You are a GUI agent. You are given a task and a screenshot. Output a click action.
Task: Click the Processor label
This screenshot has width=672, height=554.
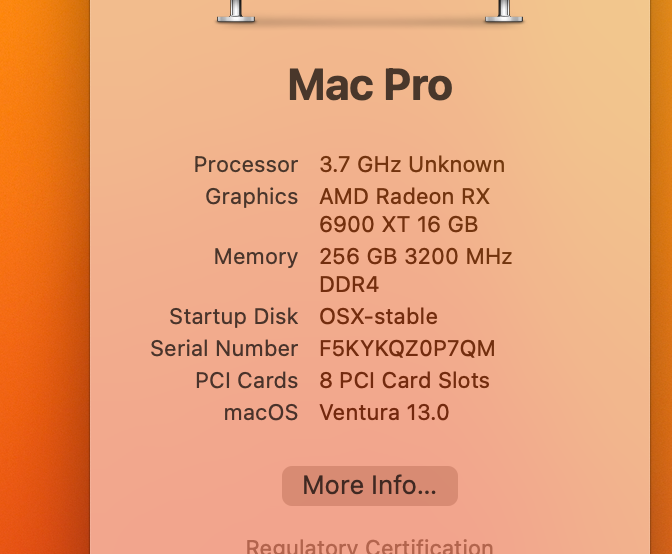pos(246,165)
